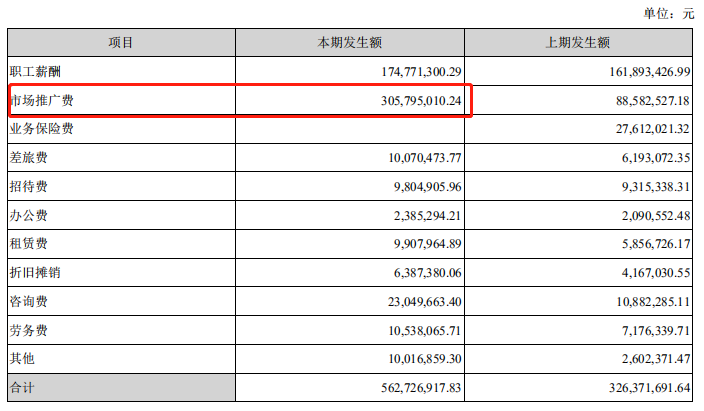Click the 差旅费 row label
704x411 pixels.
(29, 157)
